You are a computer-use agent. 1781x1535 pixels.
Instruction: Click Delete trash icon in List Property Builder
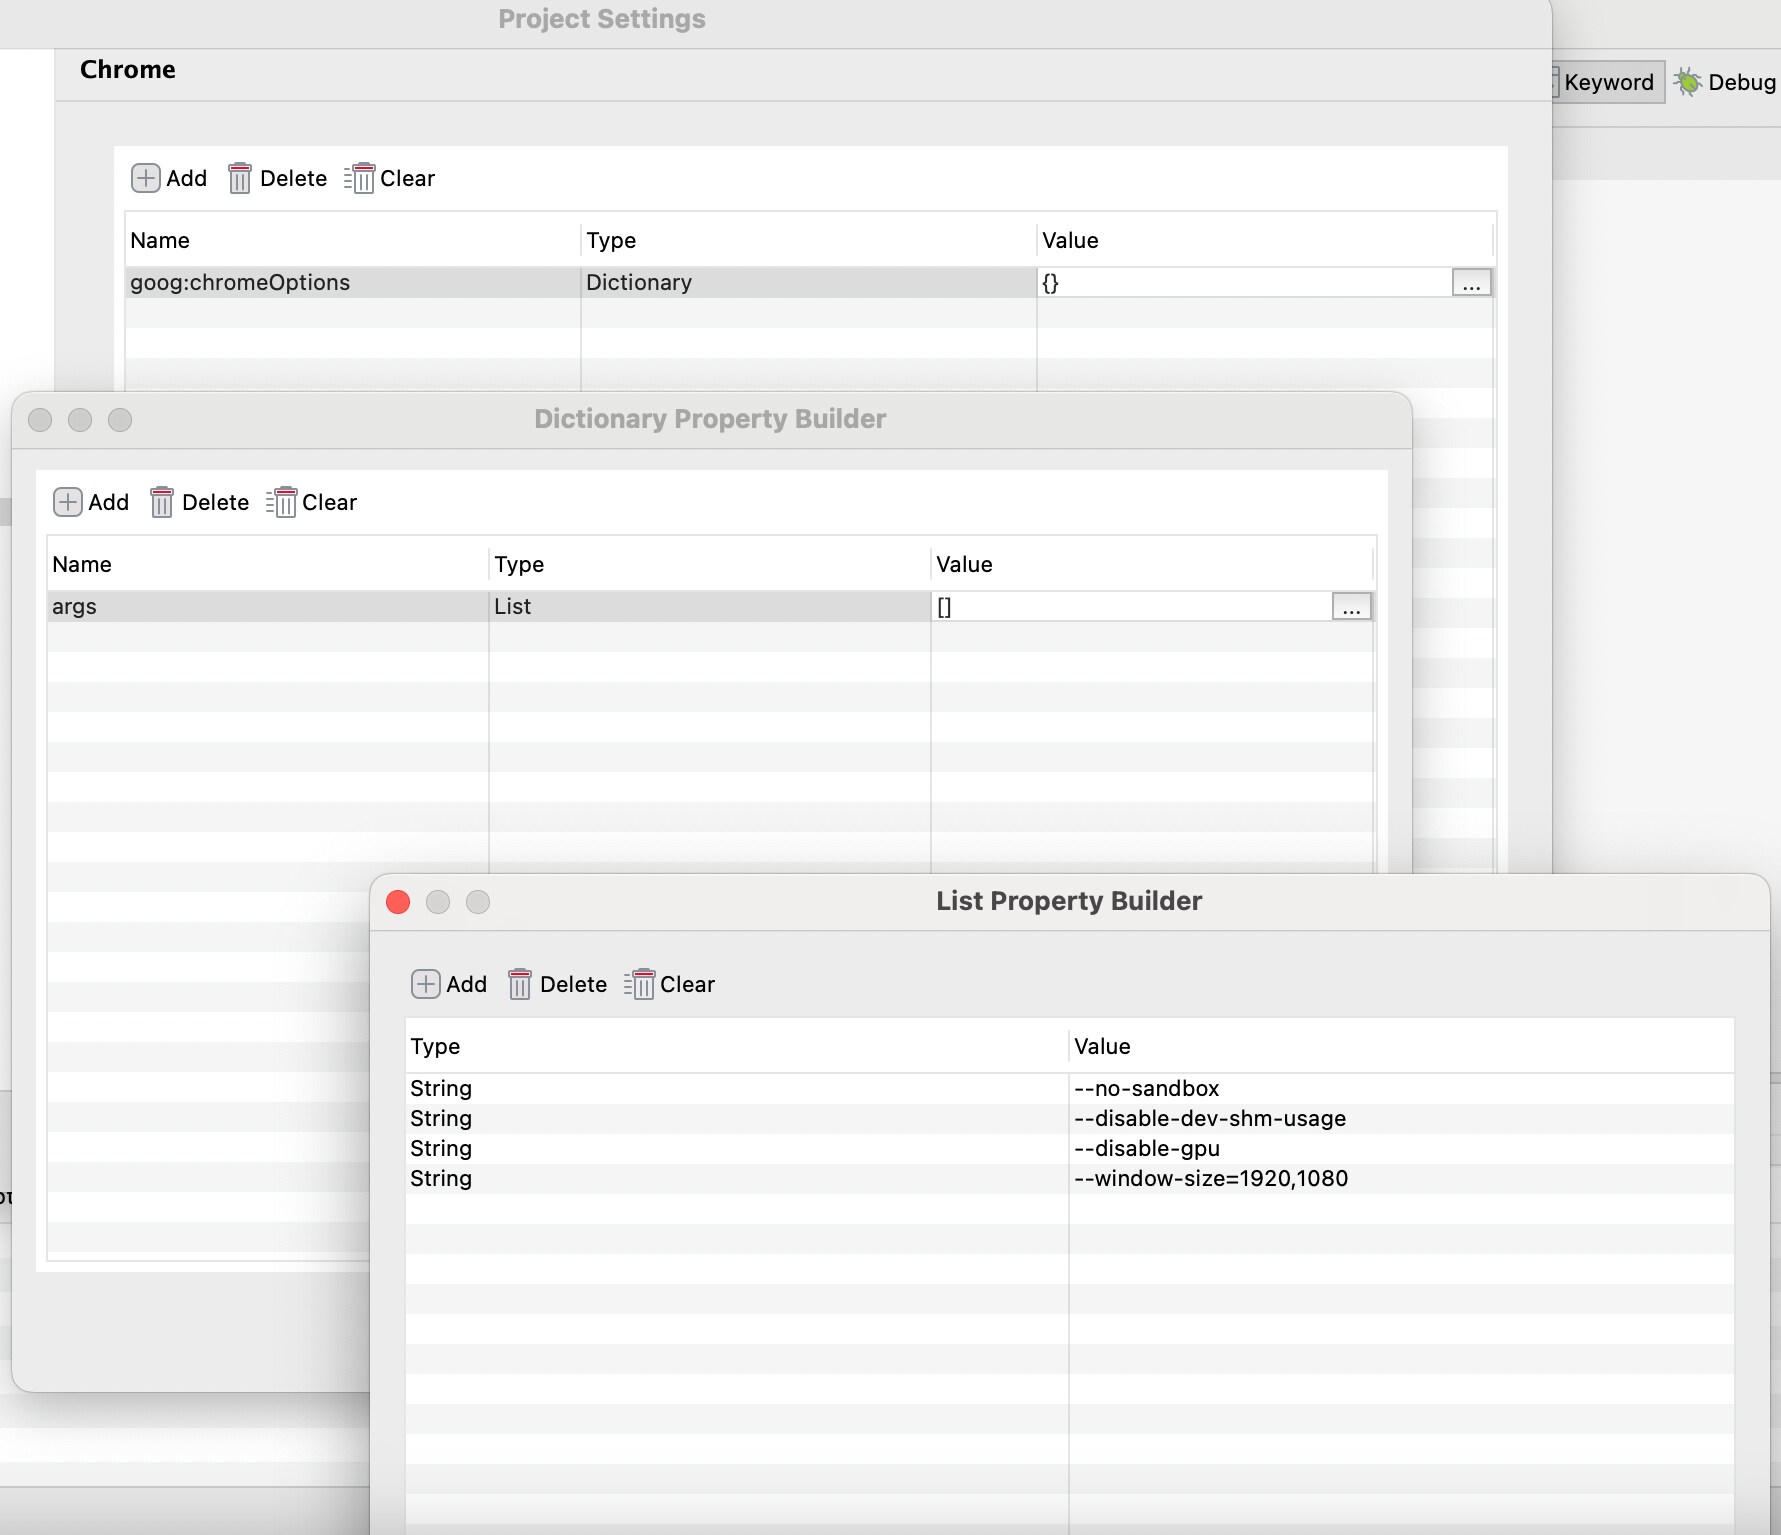pyautogui.click(x=520, y=984)
